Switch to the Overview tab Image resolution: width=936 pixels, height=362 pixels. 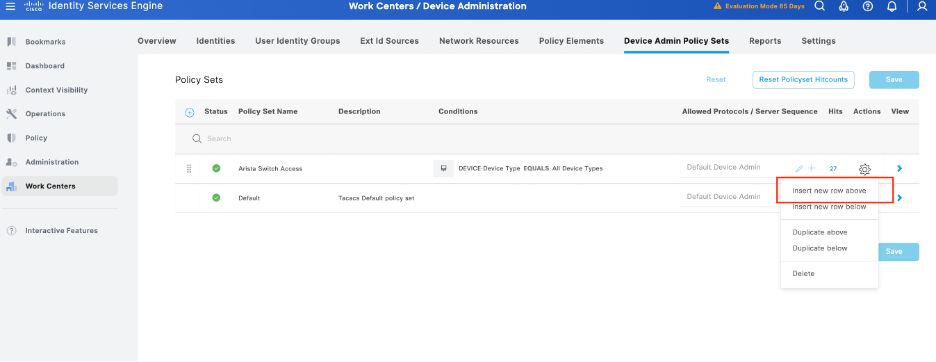point(156,41)
